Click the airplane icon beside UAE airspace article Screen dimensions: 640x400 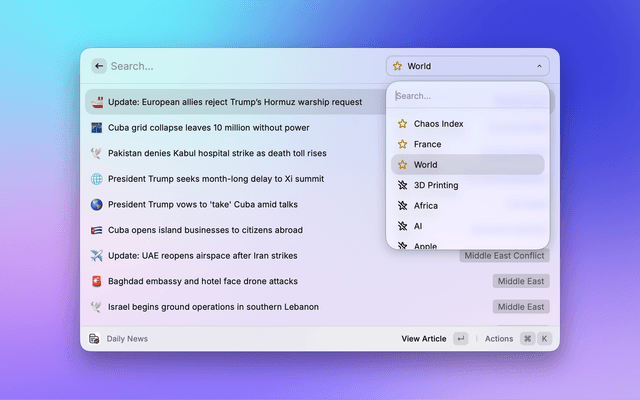[97, 255]
